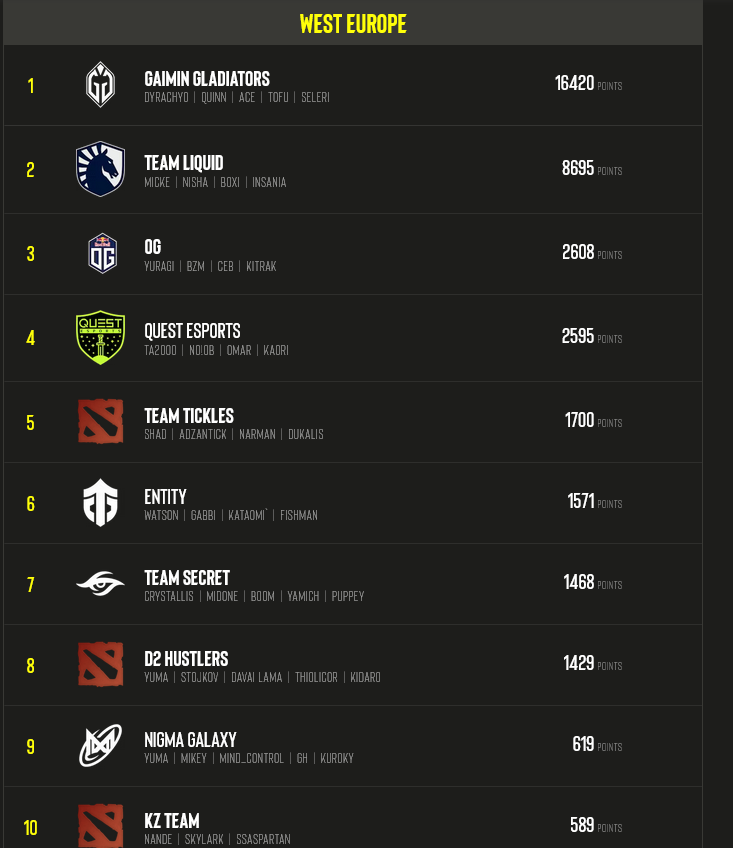Select the Team Liquid team name

tap(183, 162)
